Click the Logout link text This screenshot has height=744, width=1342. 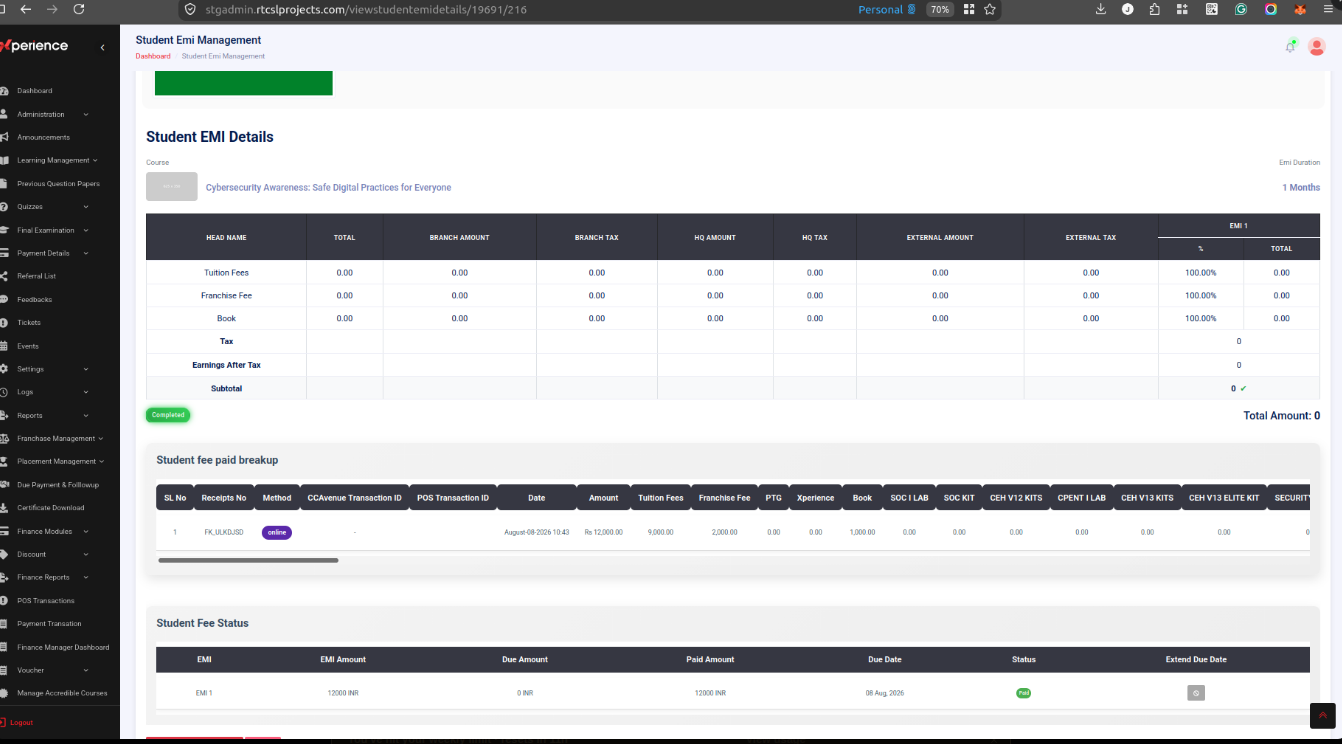pyautogui.click(x=22, y=722)
